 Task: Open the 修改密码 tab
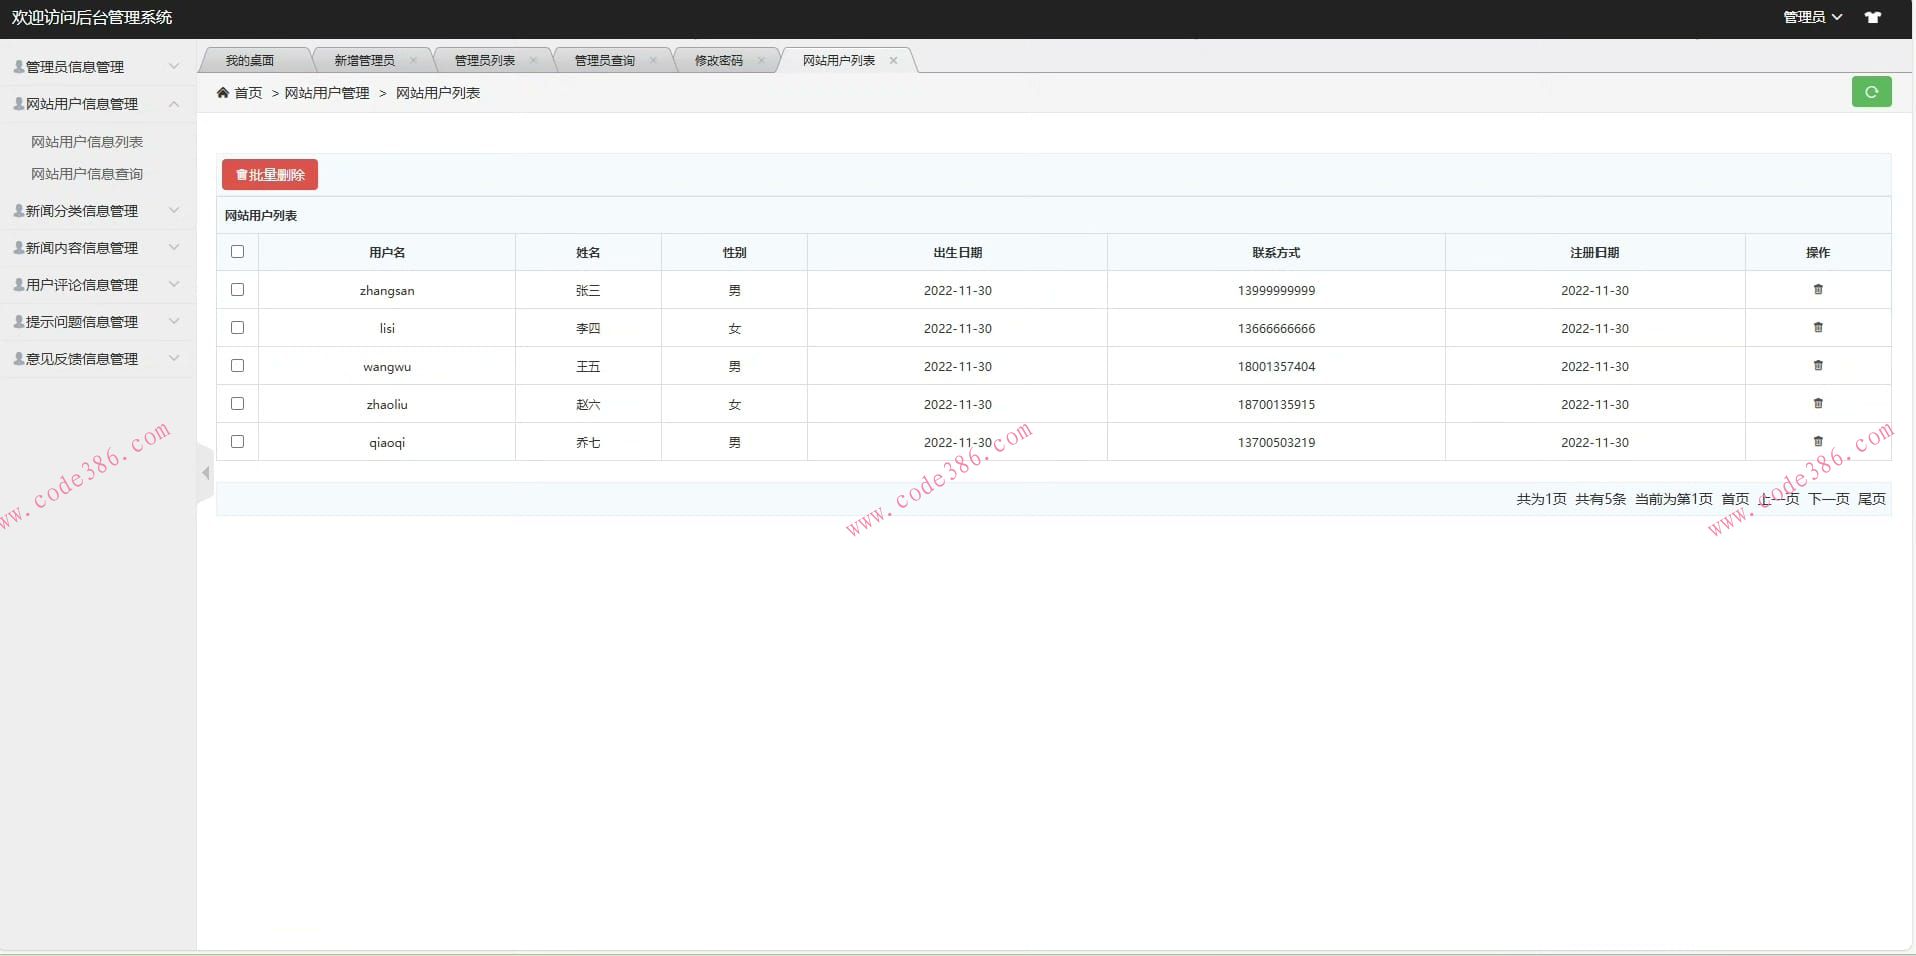(x=718, y=61)
